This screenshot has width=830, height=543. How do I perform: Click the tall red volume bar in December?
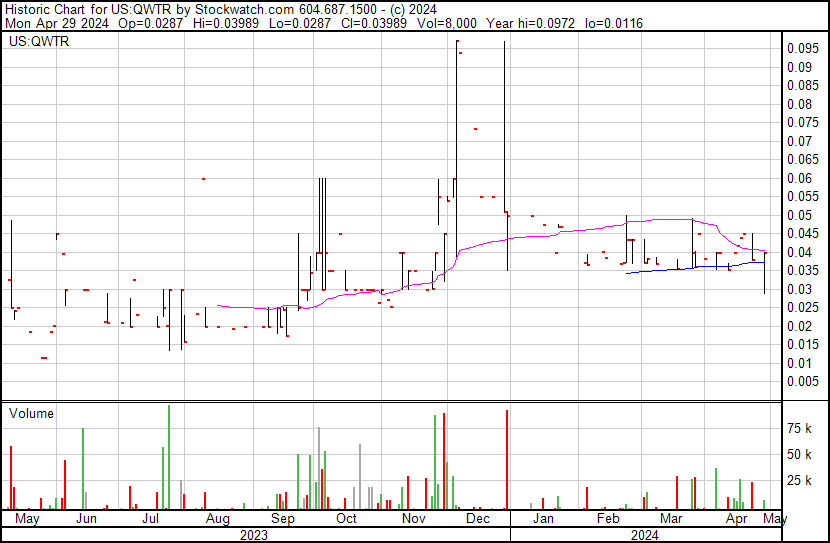point(507,459)
